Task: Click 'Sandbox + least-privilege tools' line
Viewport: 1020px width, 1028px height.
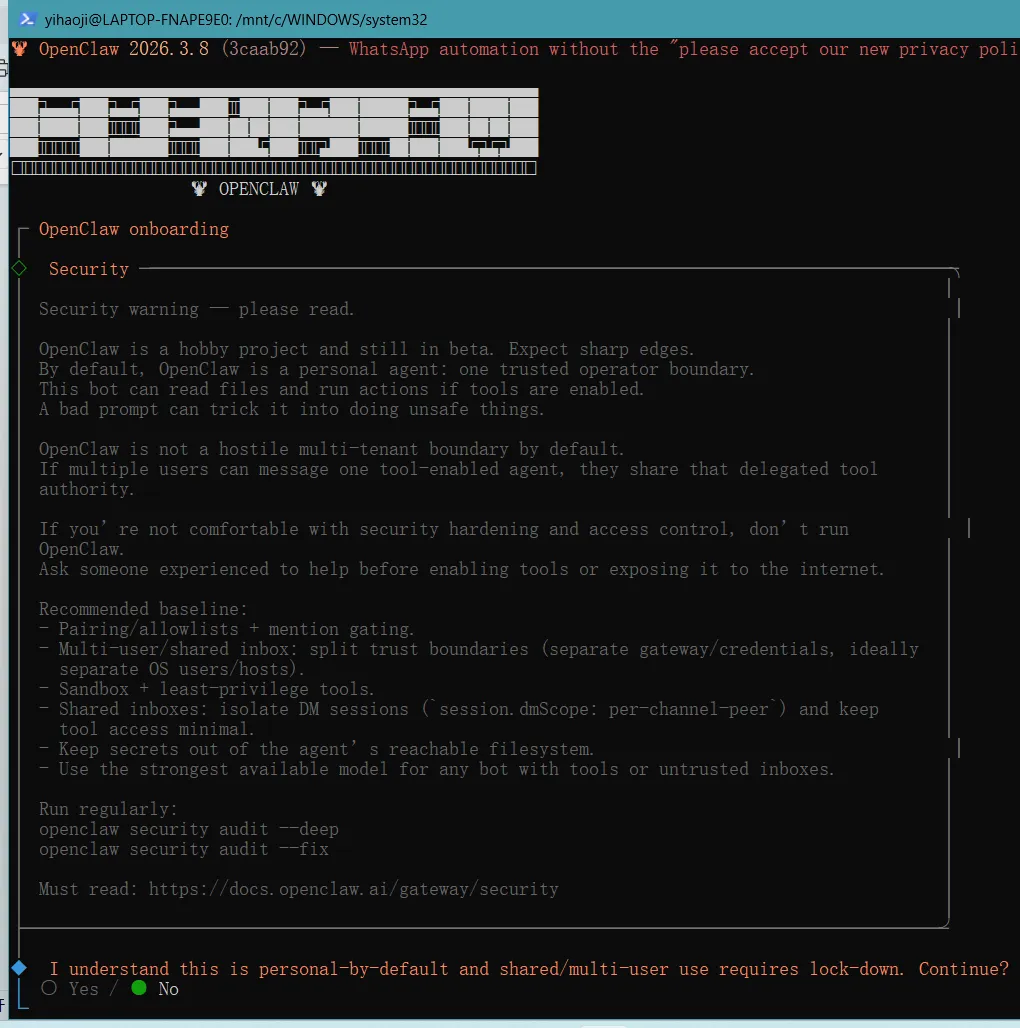Action: pyautogui.click(x=206, y=689)
